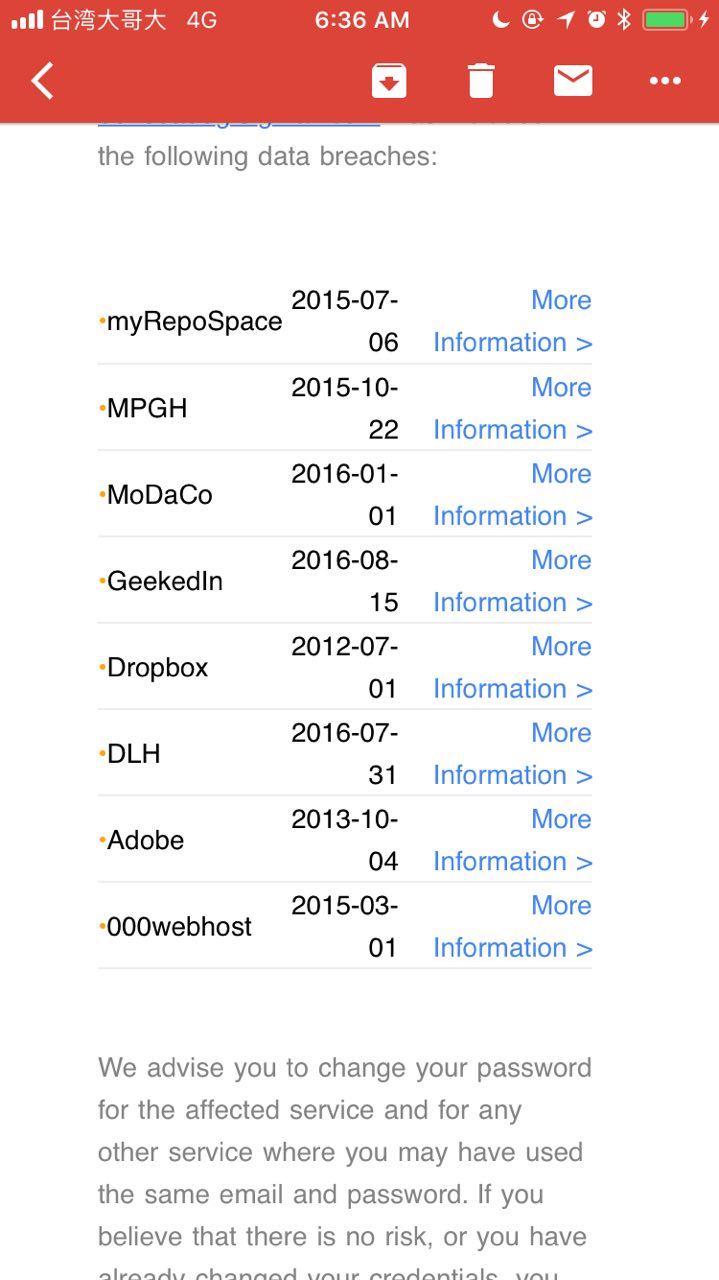
Task: Open More Information for MPGH breach
Action: pyautogui.click(x=512, y=408)
